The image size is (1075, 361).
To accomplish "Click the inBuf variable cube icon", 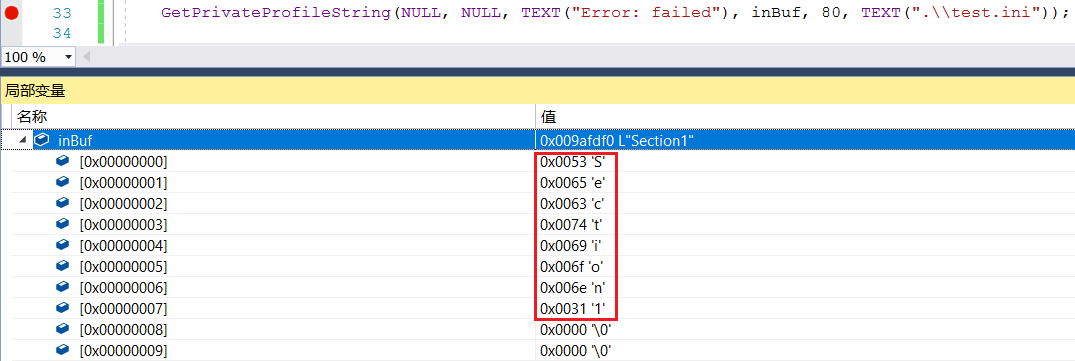I will click(x=43, y=140).
